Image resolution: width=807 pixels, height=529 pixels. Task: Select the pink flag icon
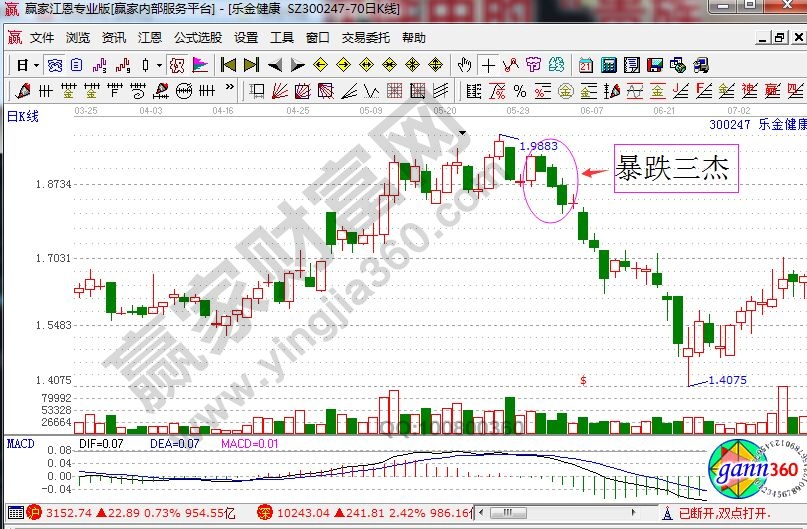pos(200,65)
